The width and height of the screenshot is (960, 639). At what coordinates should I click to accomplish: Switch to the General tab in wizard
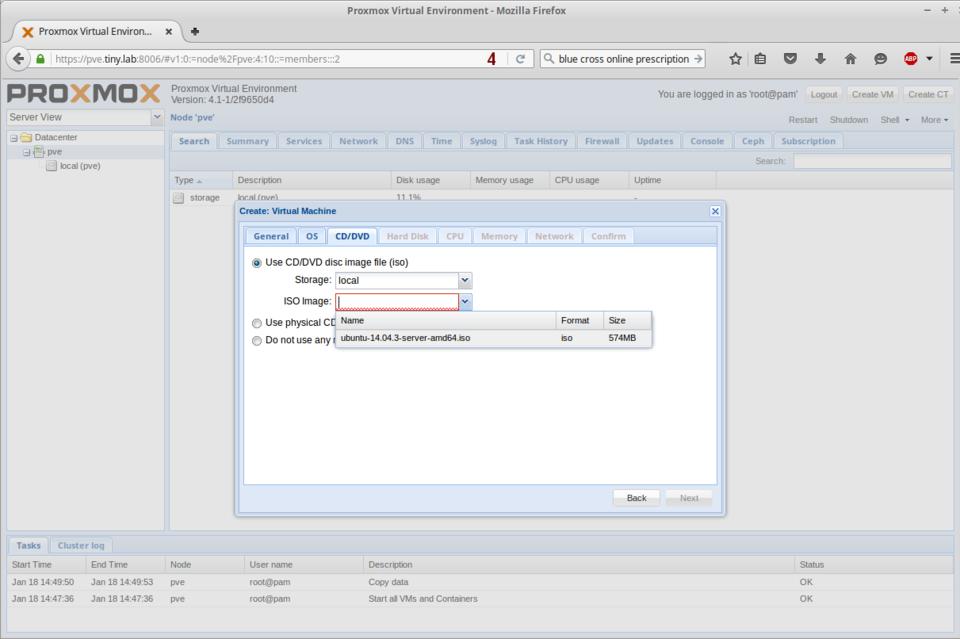click(270, 236)
